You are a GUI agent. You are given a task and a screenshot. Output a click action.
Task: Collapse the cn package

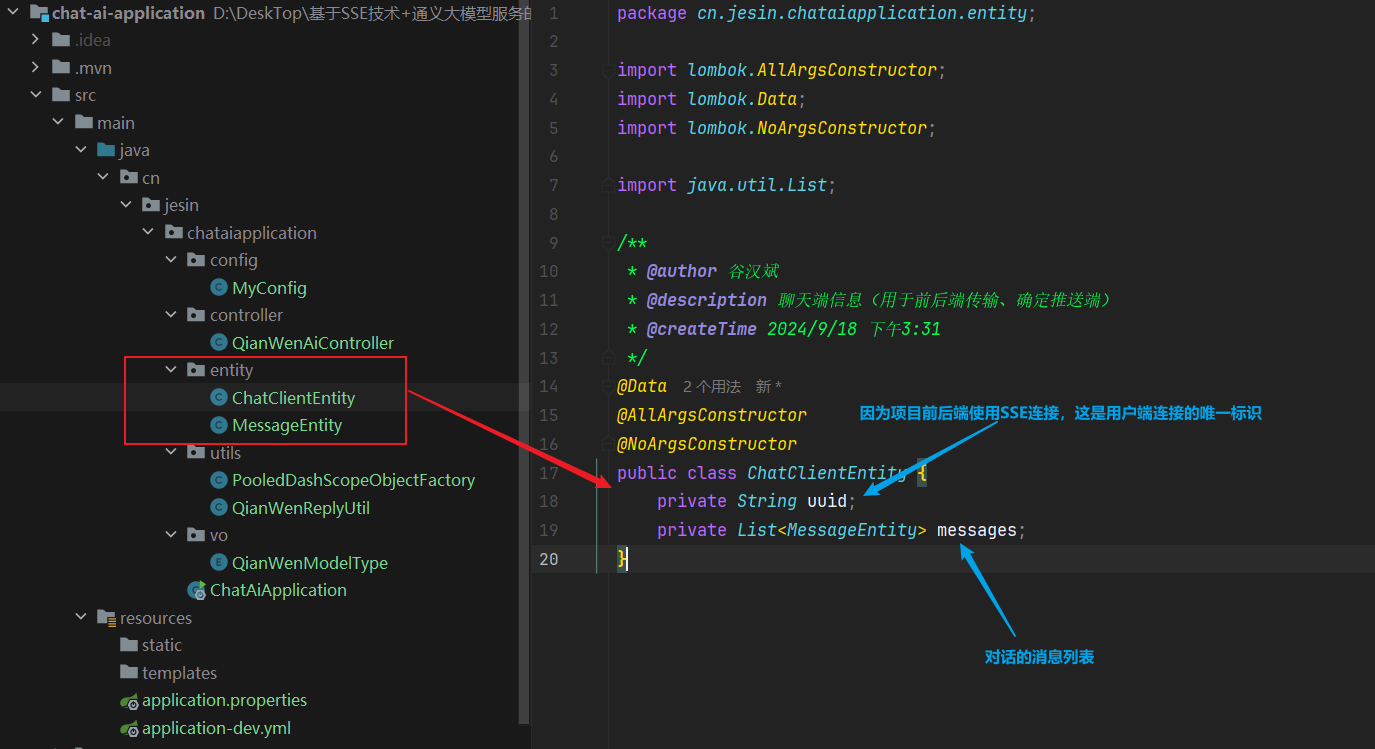click(103, 178)
